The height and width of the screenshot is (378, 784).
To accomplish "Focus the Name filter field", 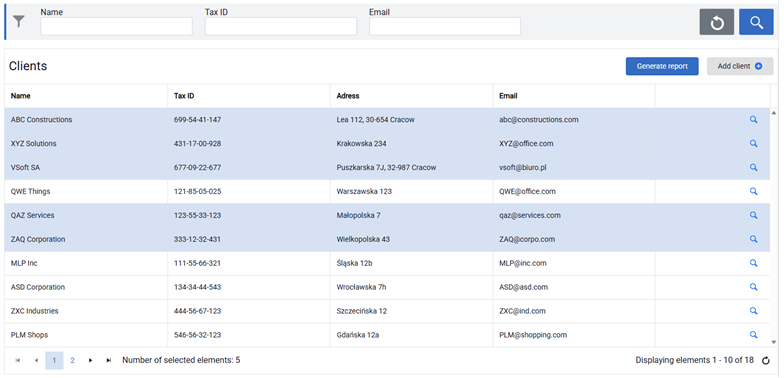I will pyautogui.click(x=116, y=26).
